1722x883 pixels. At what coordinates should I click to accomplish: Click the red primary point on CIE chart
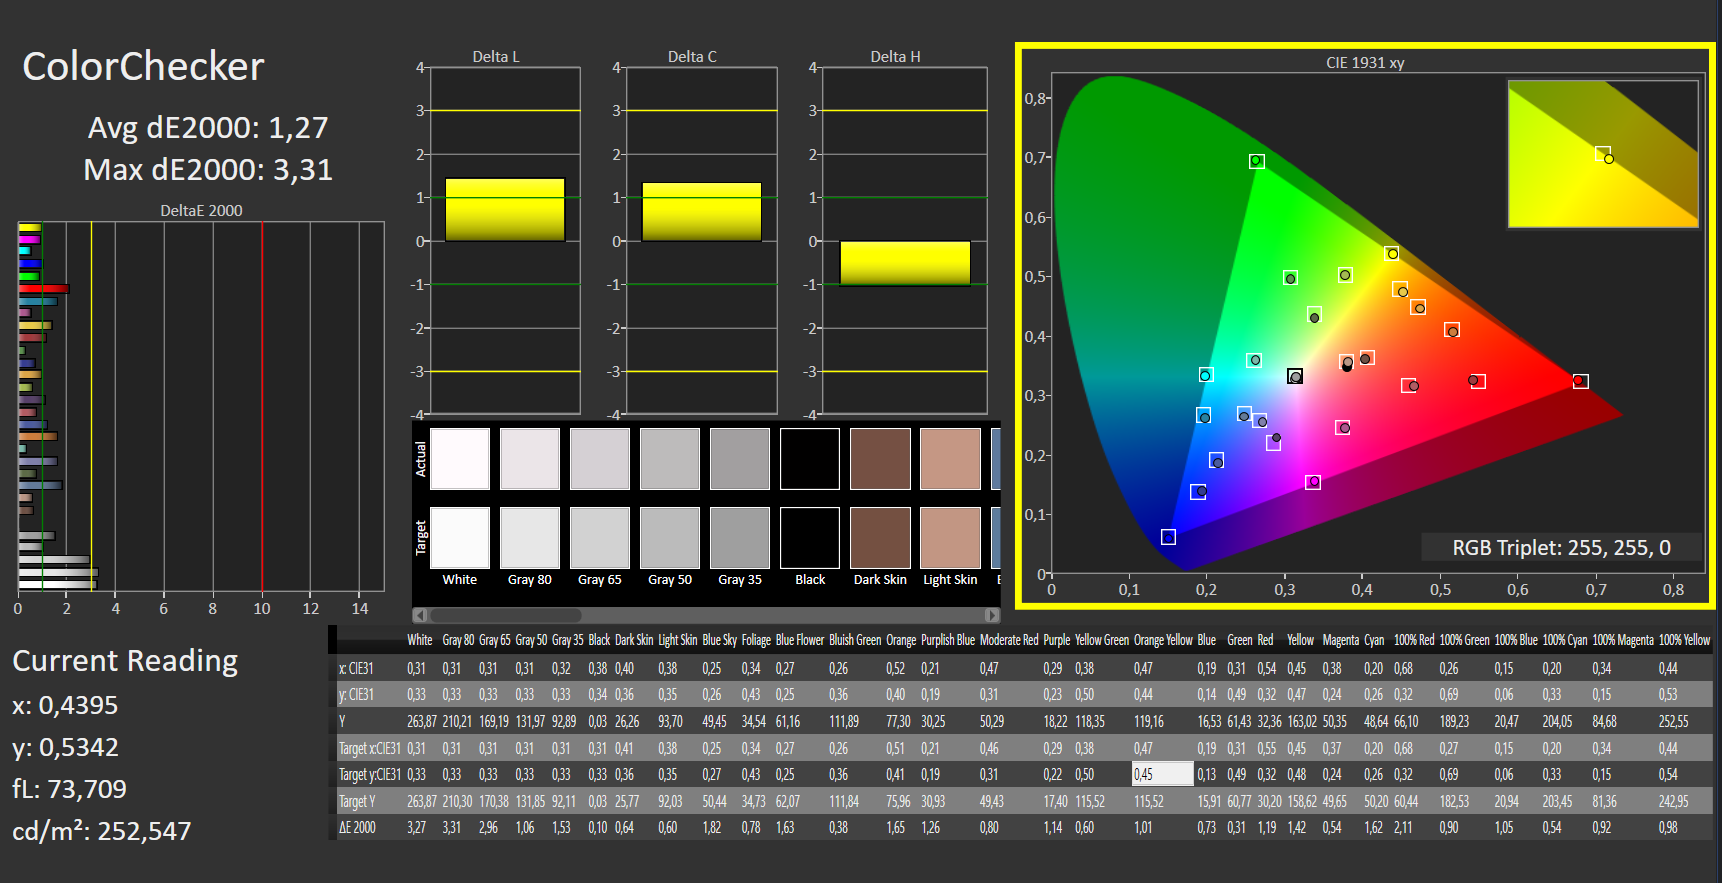pyautogui.click(x=1580, y=381)
